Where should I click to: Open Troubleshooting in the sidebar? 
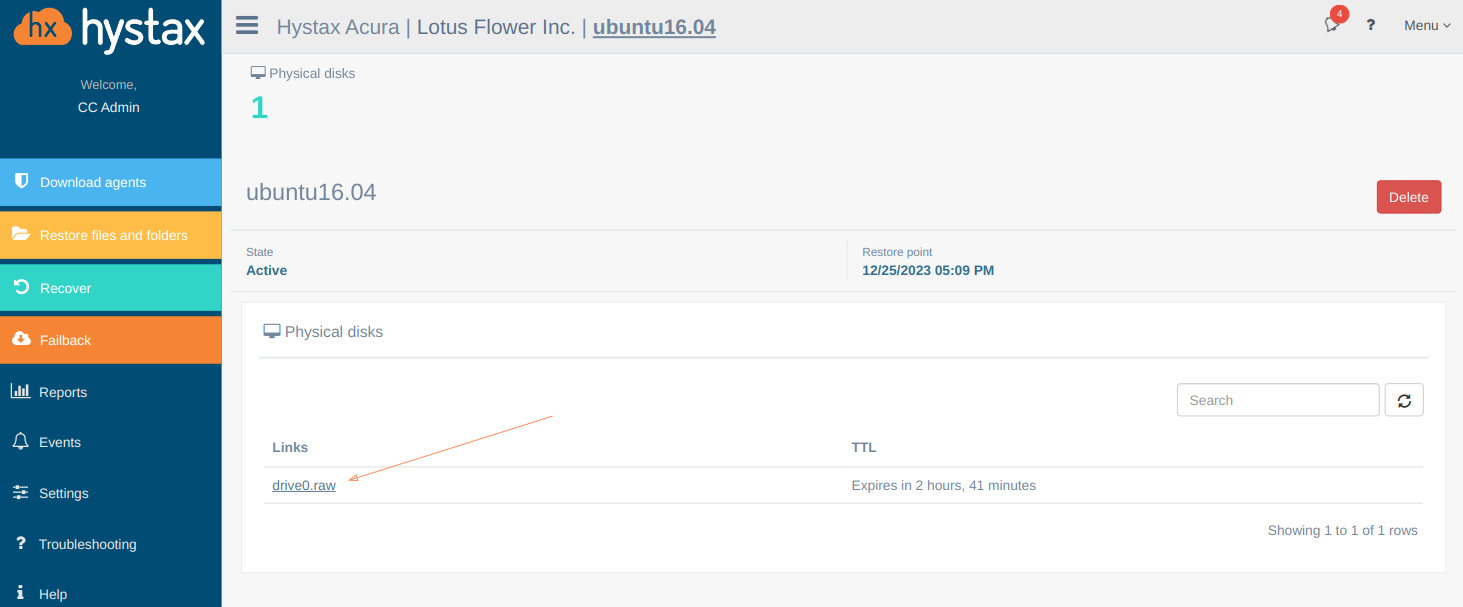(x=87, y=544)
